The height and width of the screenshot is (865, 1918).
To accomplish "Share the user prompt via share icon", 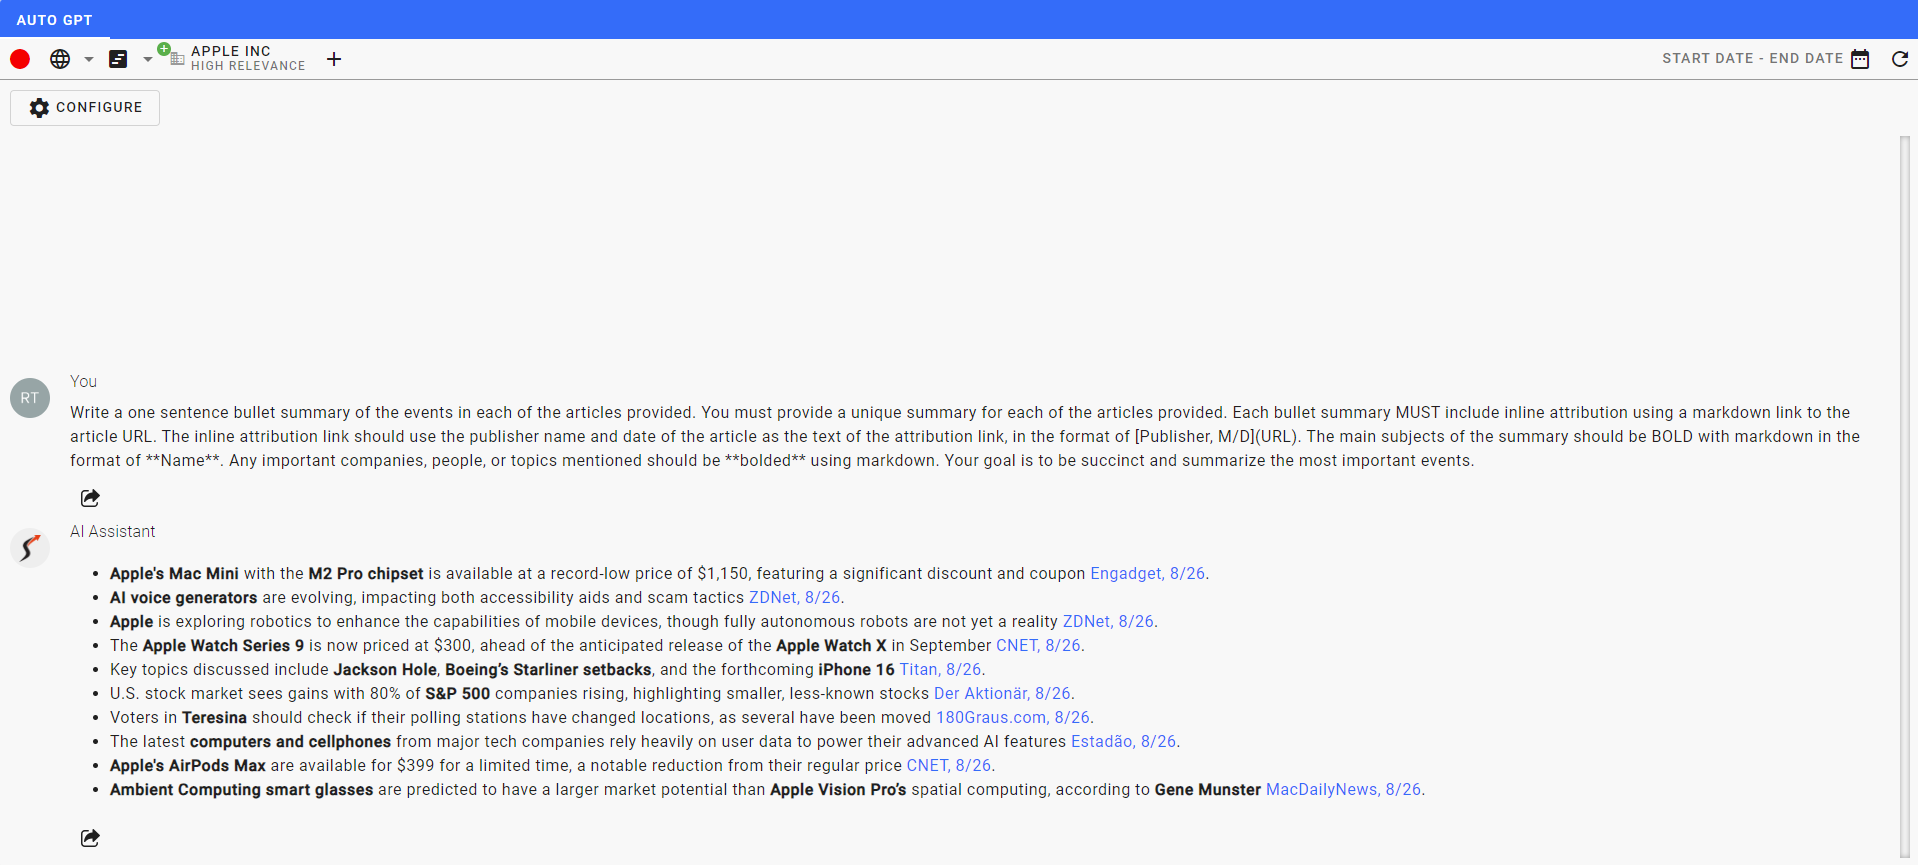I will 90,498.
